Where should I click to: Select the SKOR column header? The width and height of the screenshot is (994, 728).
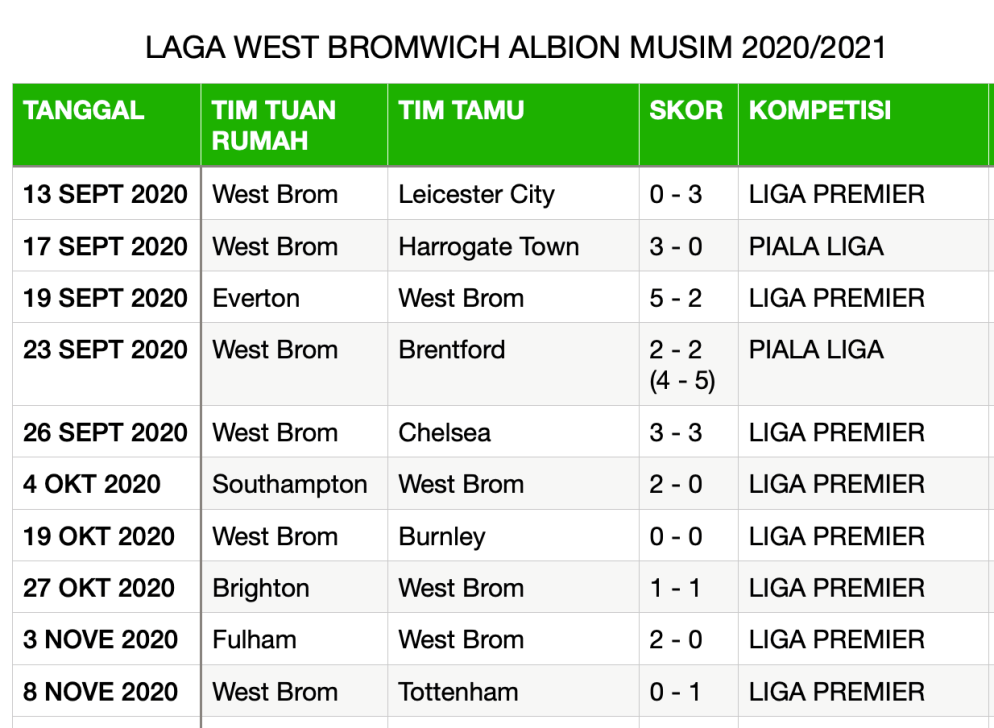[x=686, y=111]
